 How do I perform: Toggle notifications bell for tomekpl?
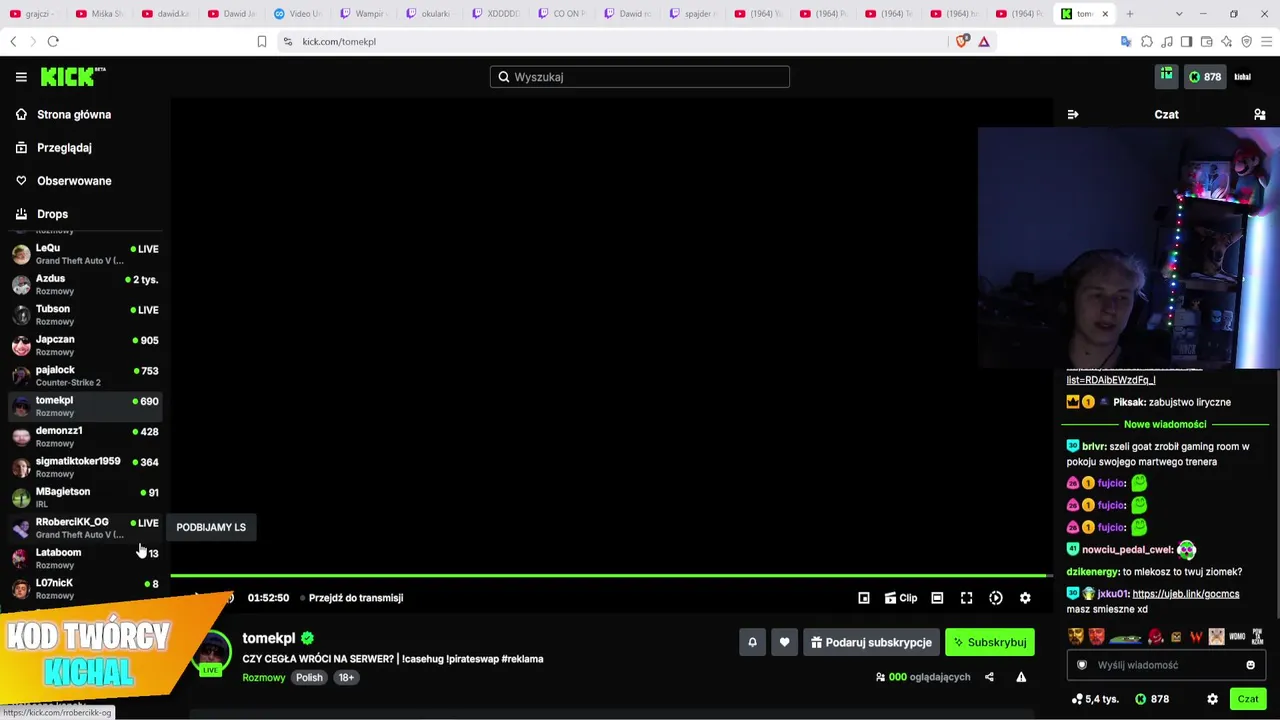click(x=752, y=642)
